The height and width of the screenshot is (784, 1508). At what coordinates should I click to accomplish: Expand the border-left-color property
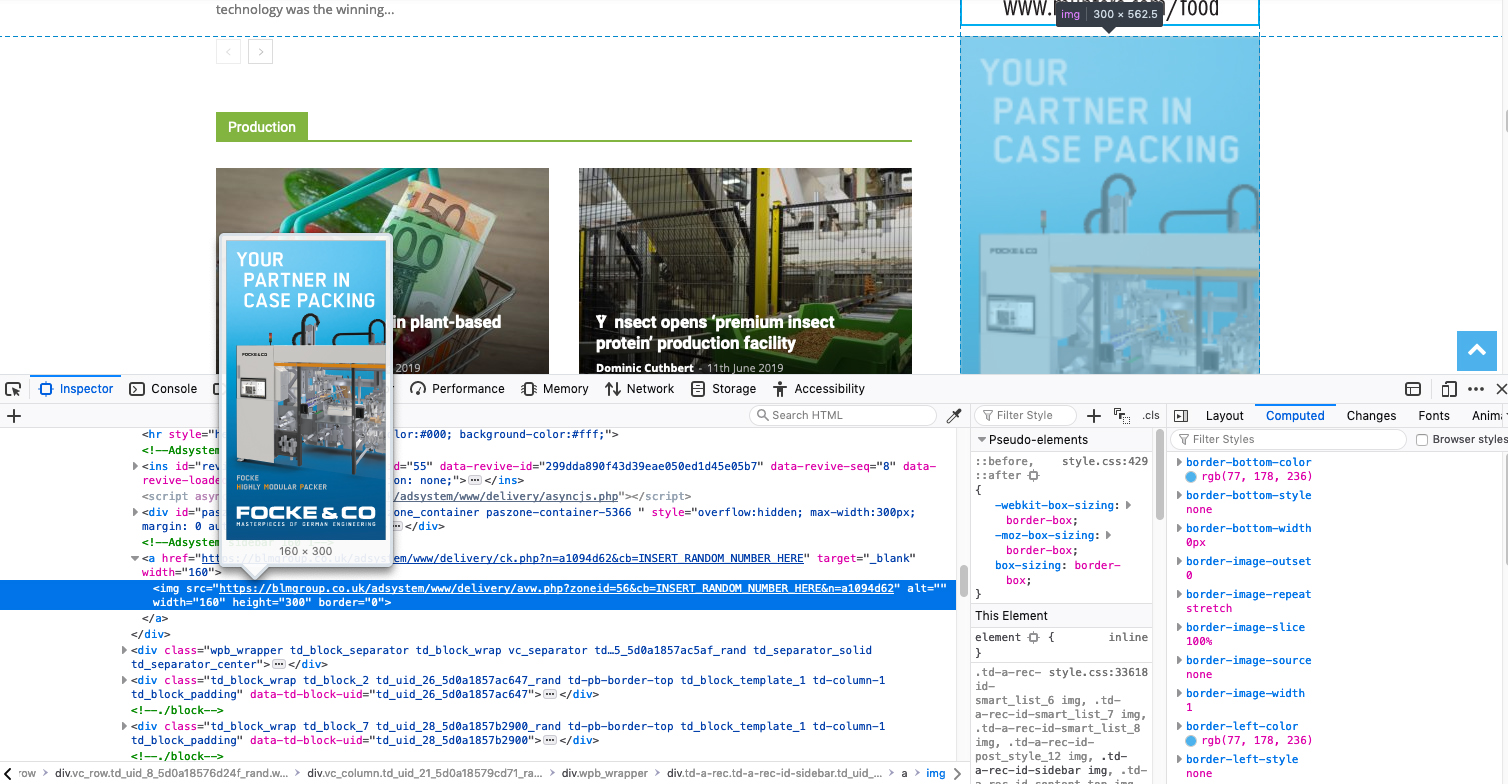coord(1179,726)
